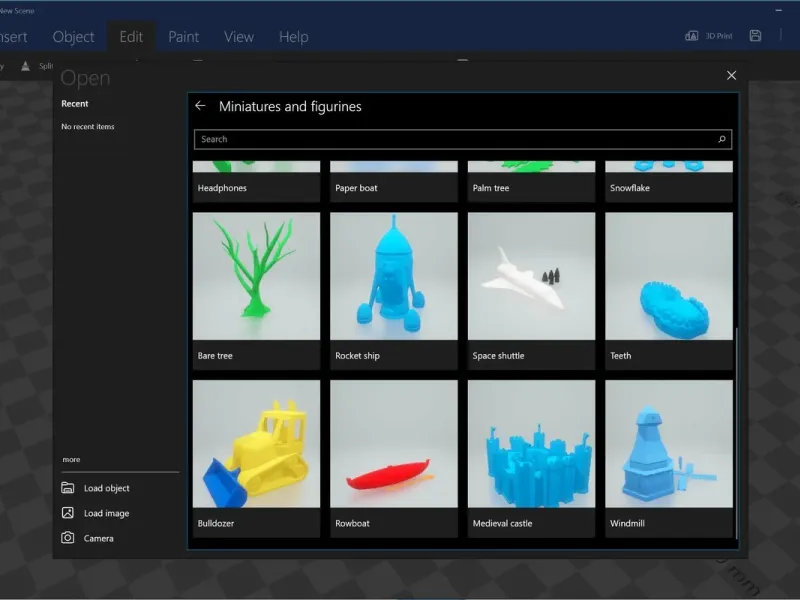Click the 3D Print label

tap(719, 36)
